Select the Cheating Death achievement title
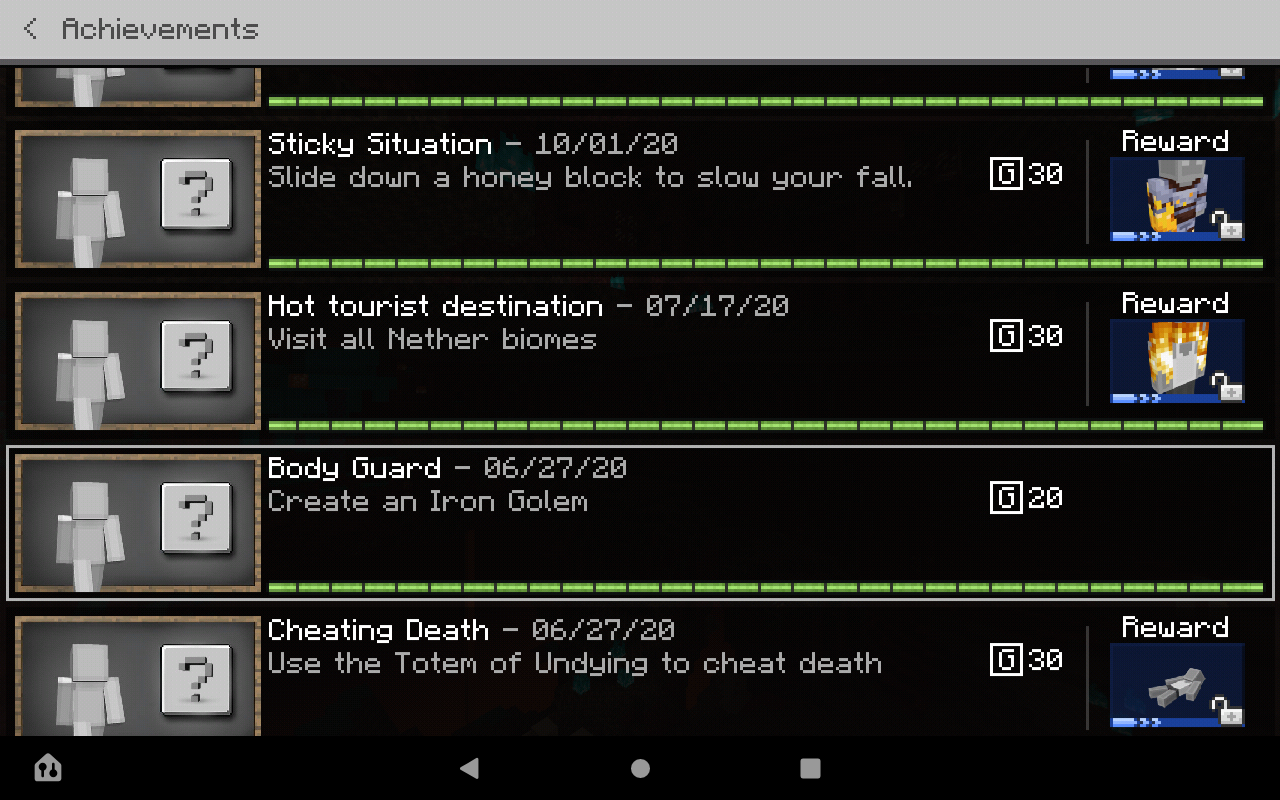Image resolution: width=1280 pixels, height=800 pixels. (378, 630)
